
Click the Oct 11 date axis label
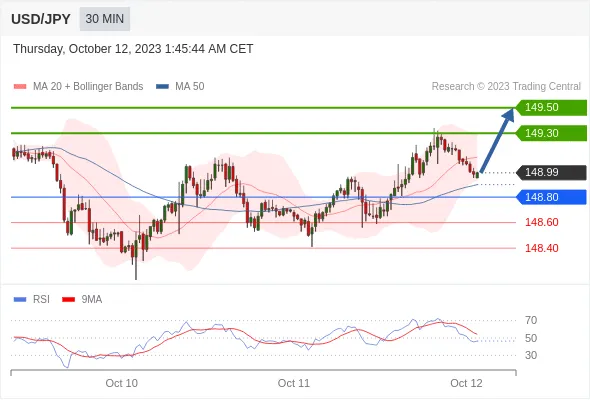click(x=294, y=383)
